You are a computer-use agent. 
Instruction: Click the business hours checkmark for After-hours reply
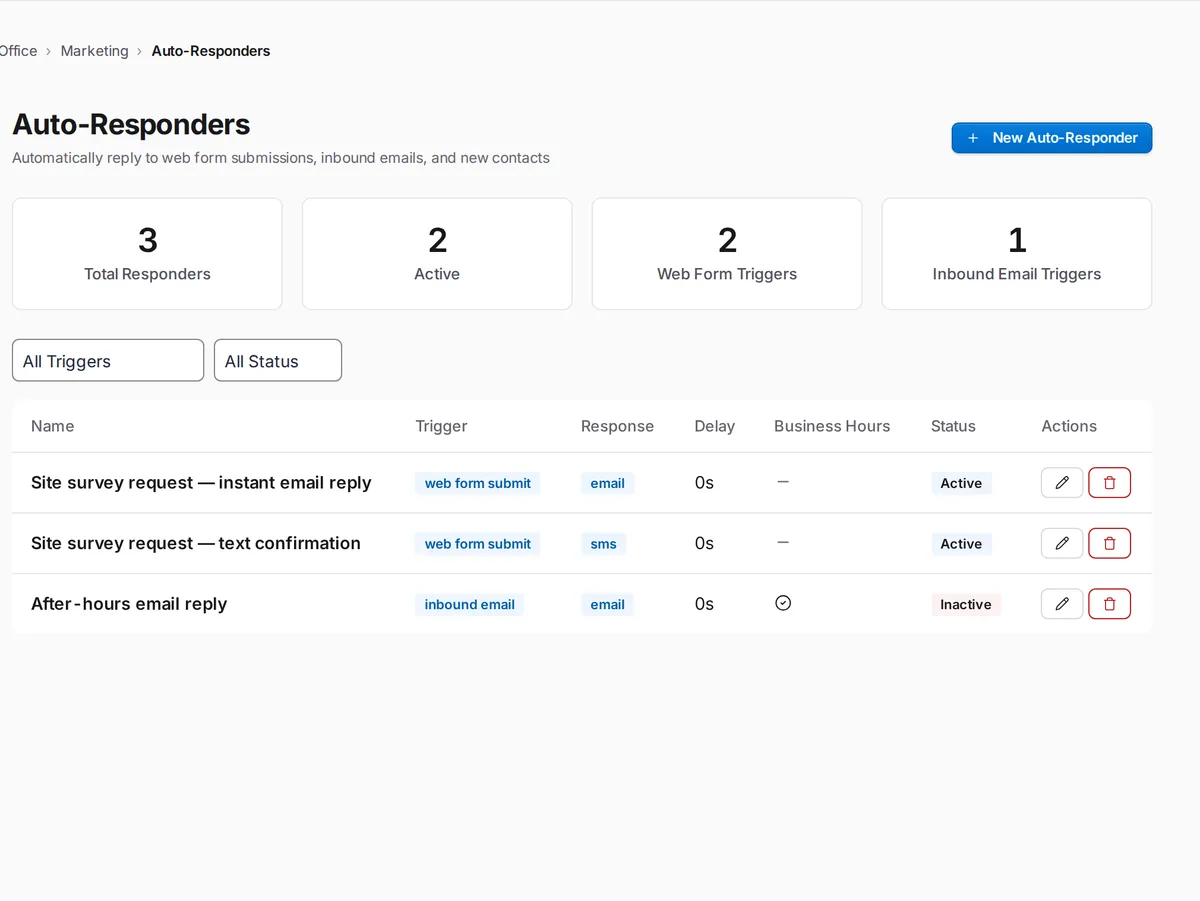[783, 603]
